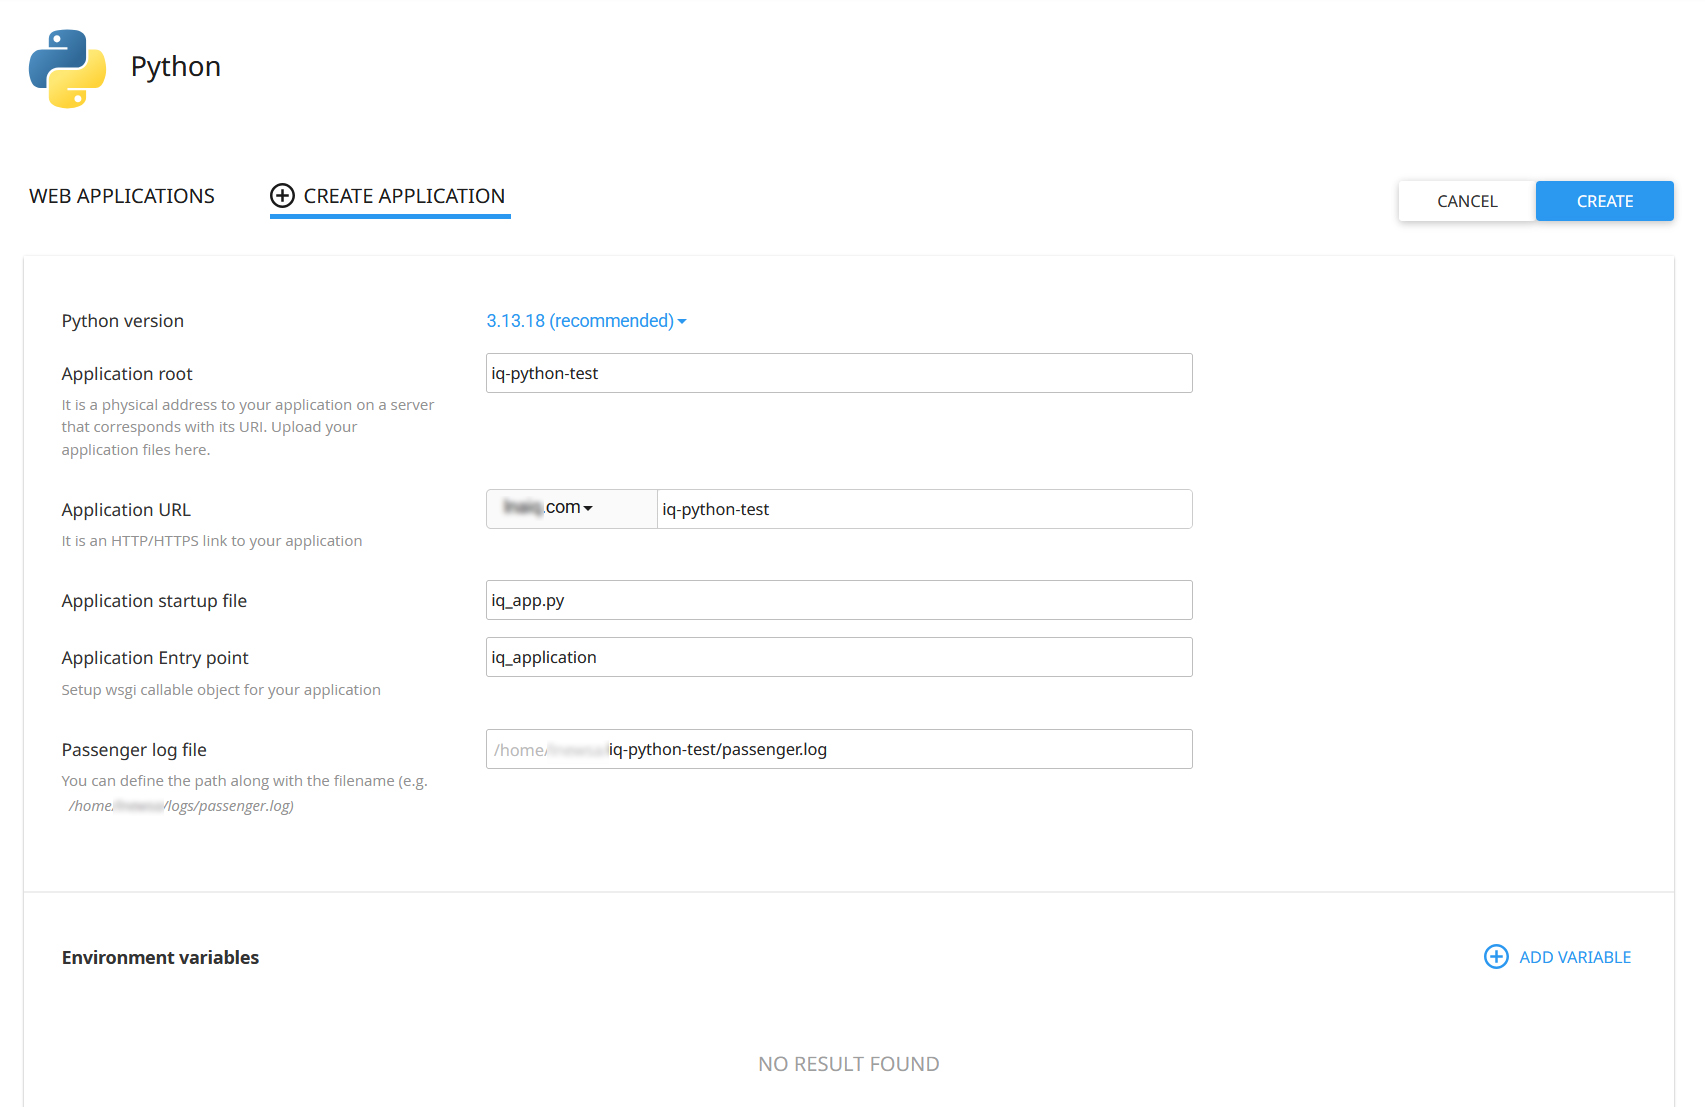Click the Python page heading text
This screenshot has height=1107, width=1705.
(x=176, y=67)
